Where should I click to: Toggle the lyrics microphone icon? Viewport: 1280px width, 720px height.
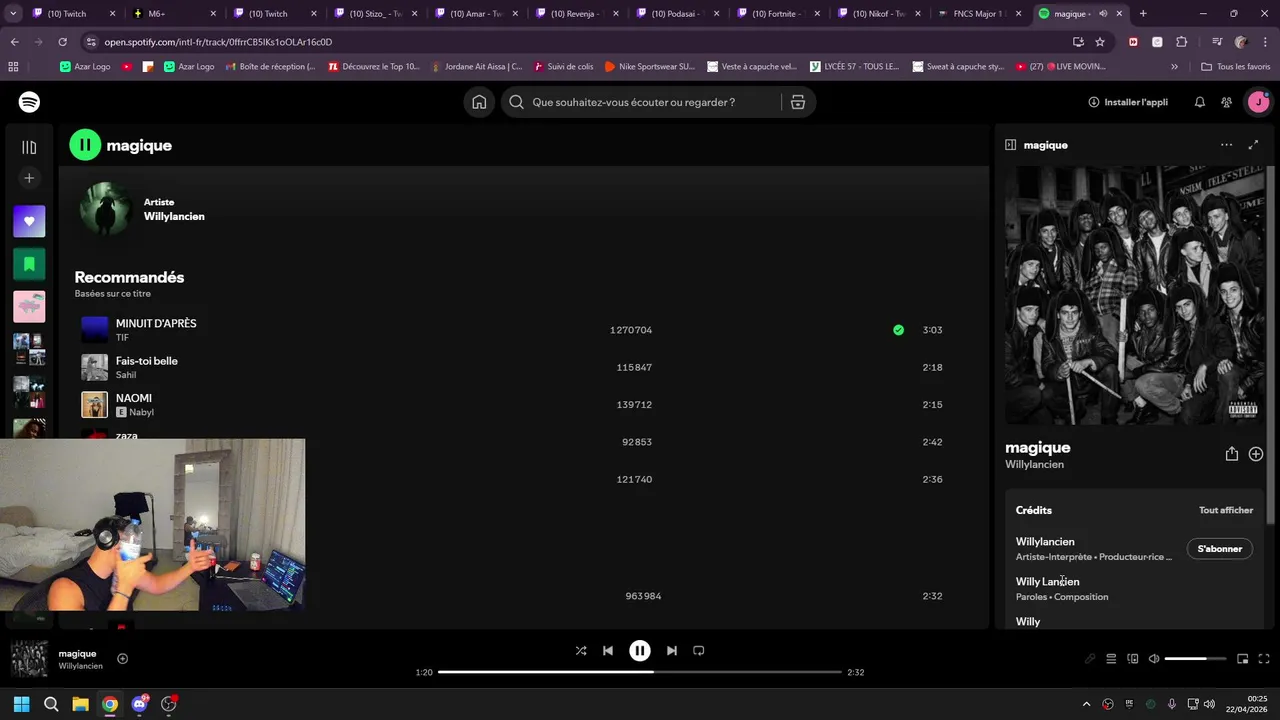tap(1090, 659)
